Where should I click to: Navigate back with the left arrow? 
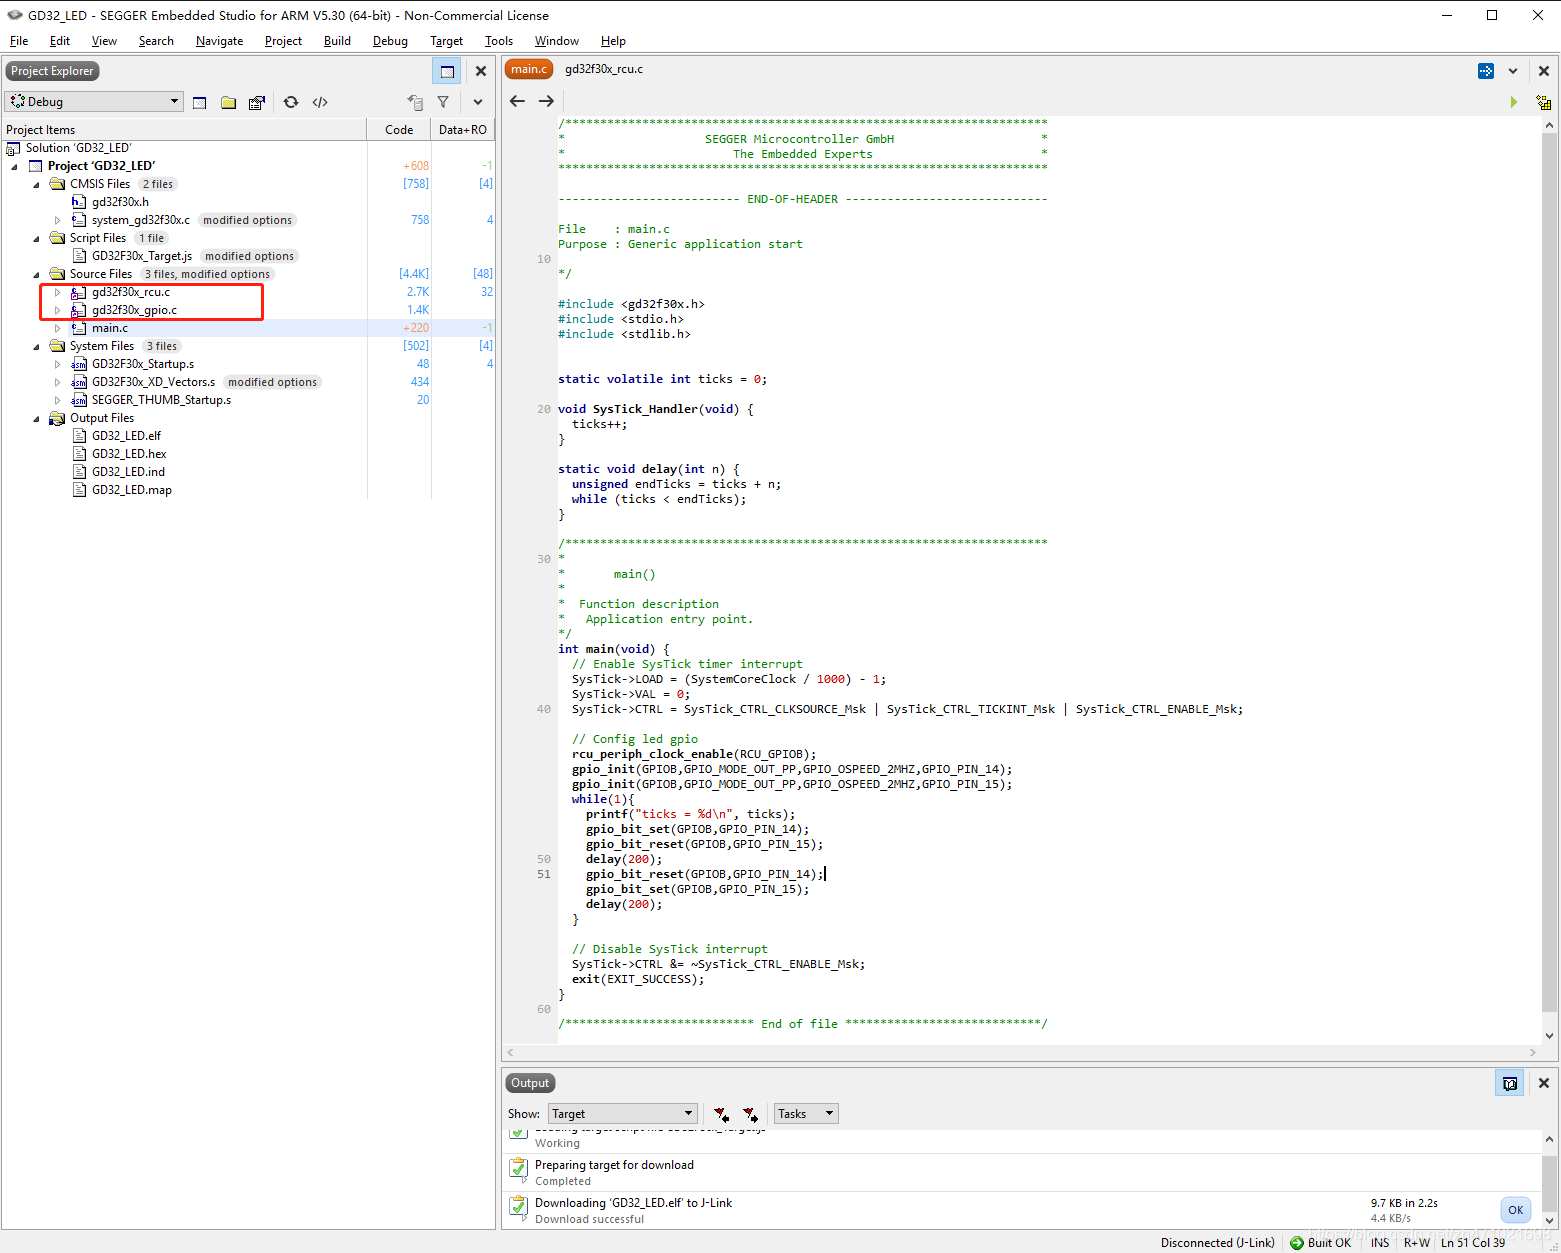pos(517,101)
